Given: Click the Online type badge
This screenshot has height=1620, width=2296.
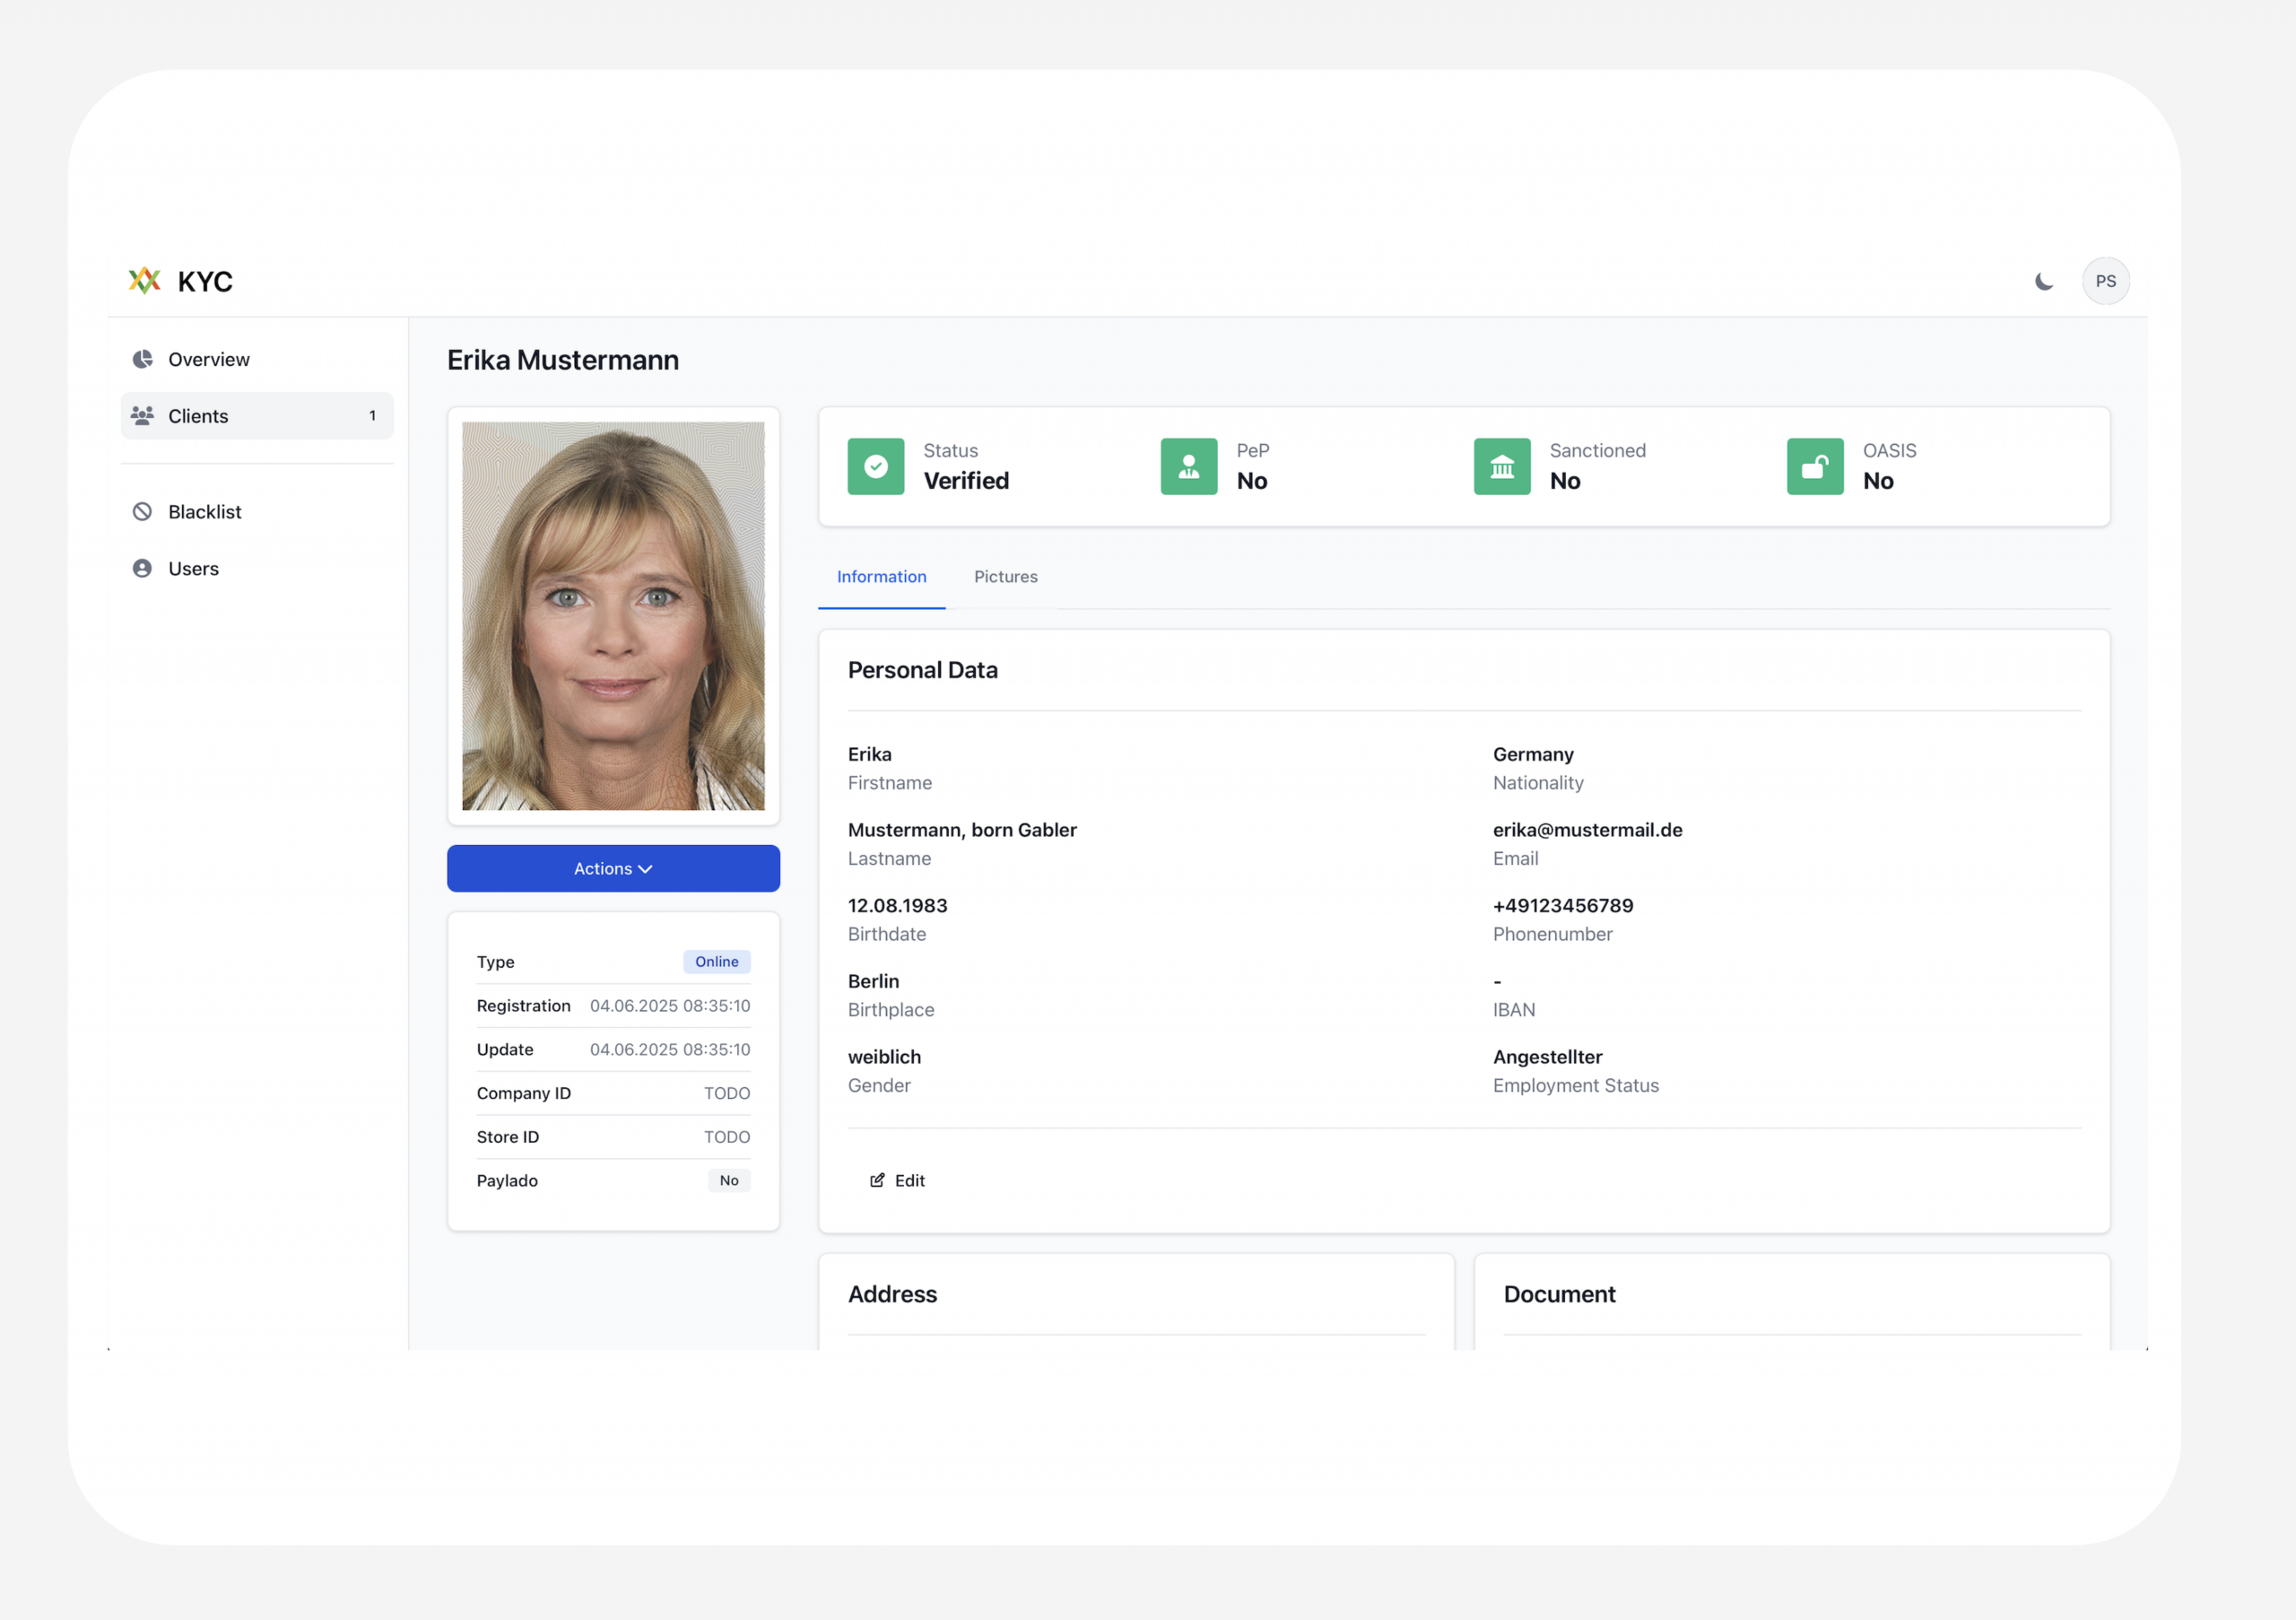Looking at the screenshot, I should (x=716, y=962).
